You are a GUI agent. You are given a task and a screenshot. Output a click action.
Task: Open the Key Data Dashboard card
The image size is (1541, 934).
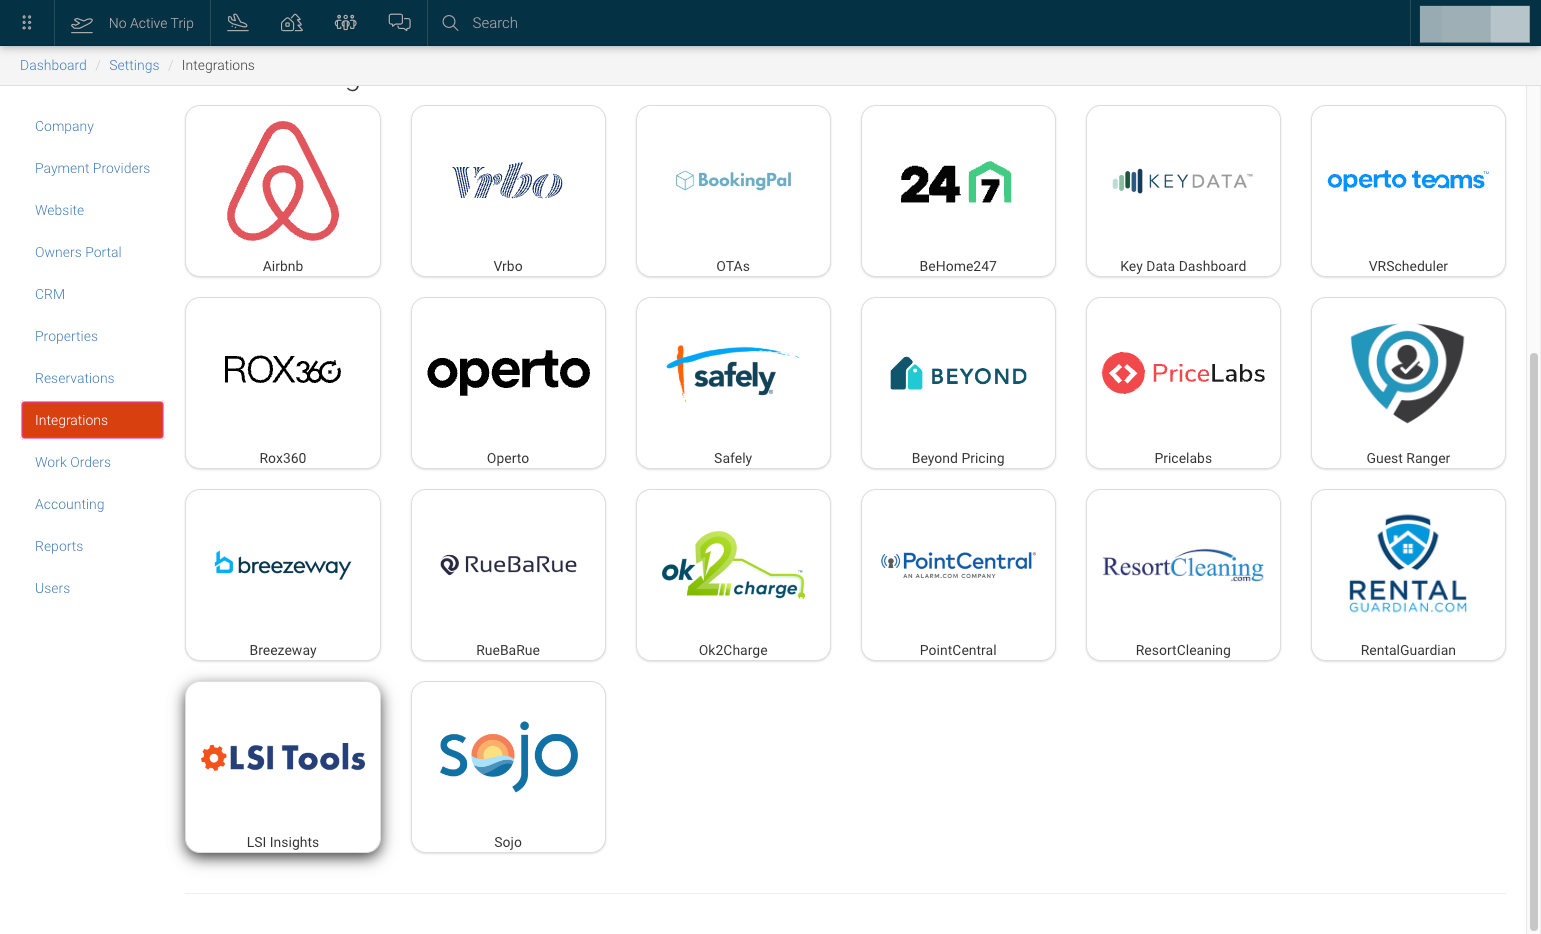click(1183, 191)
